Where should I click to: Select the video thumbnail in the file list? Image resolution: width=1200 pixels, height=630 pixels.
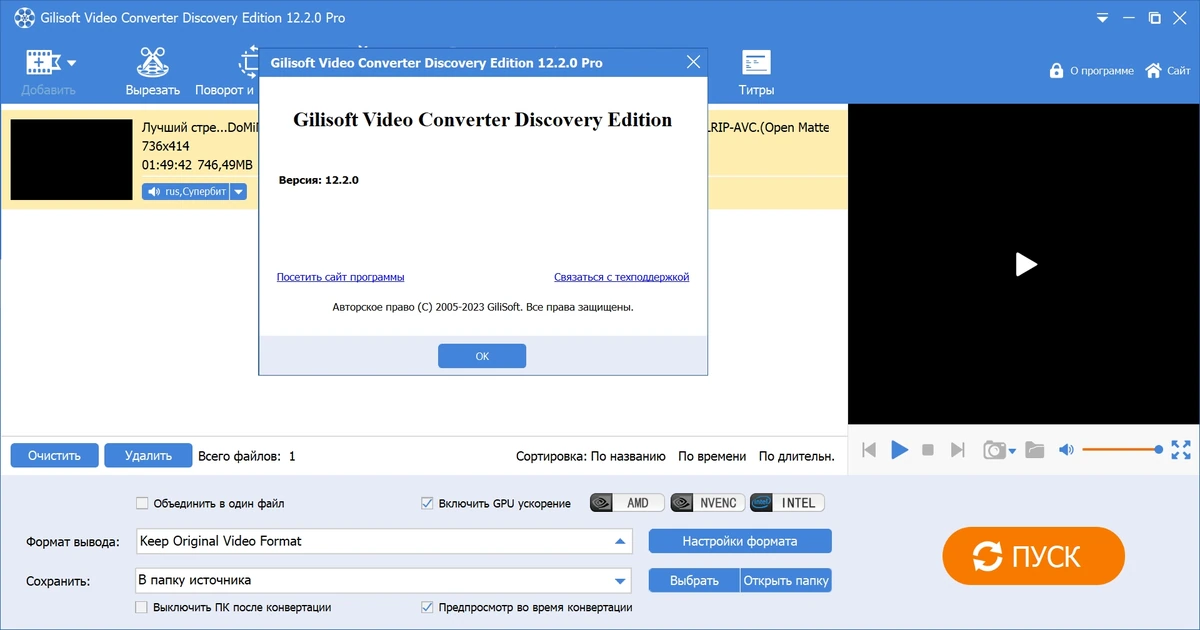point(71,160)
